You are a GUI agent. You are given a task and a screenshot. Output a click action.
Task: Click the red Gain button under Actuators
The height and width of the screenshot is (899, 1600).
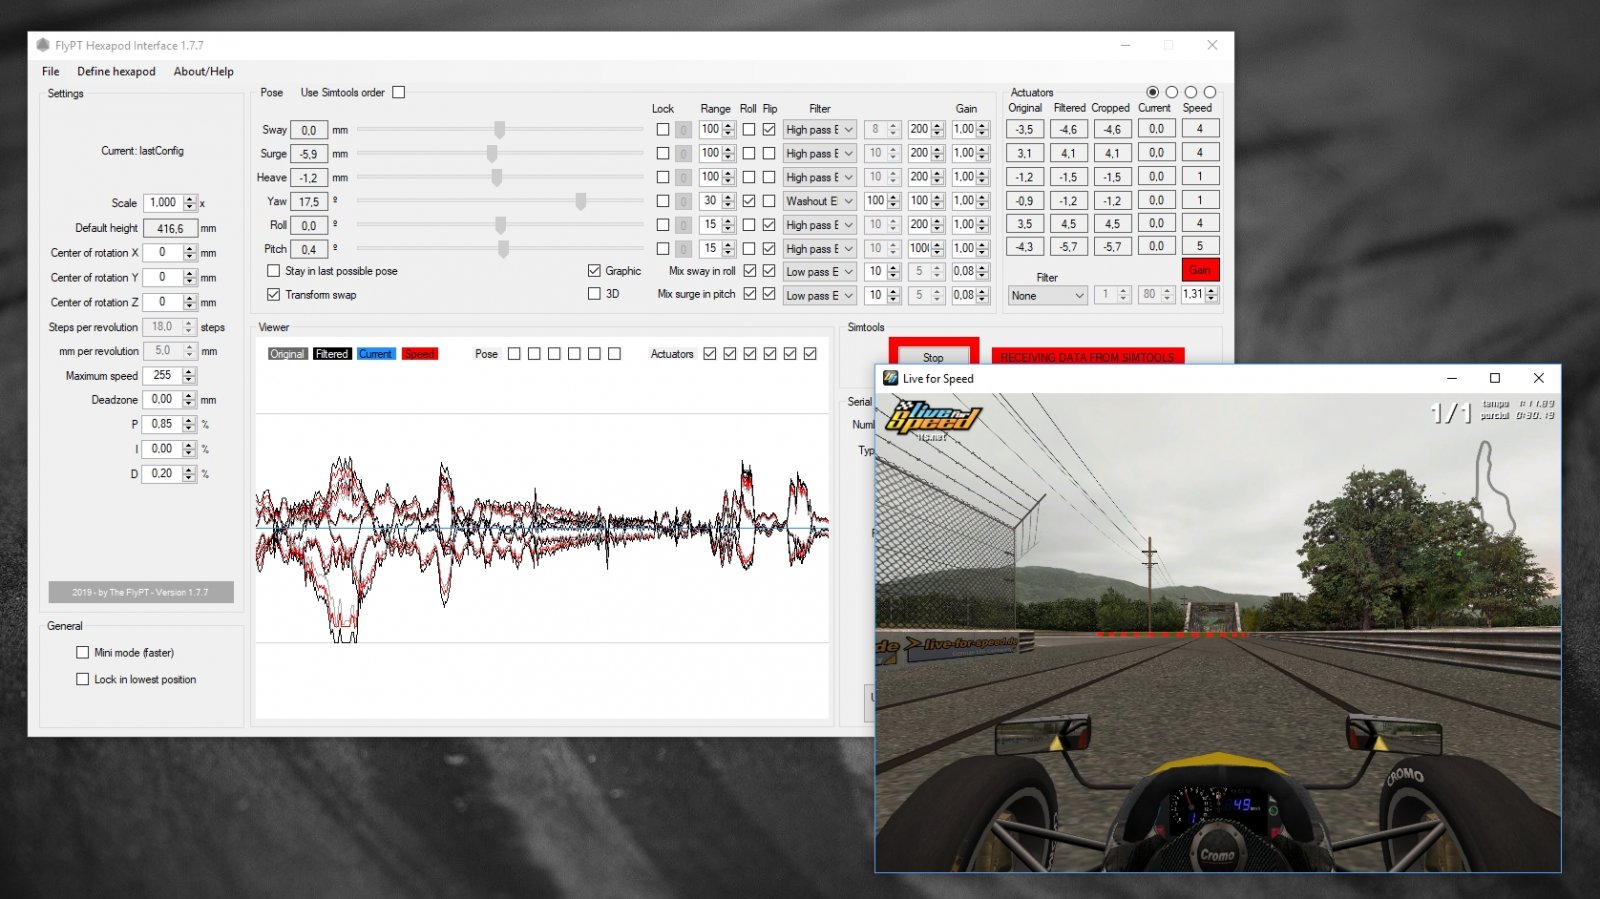tap(1200, 270)
